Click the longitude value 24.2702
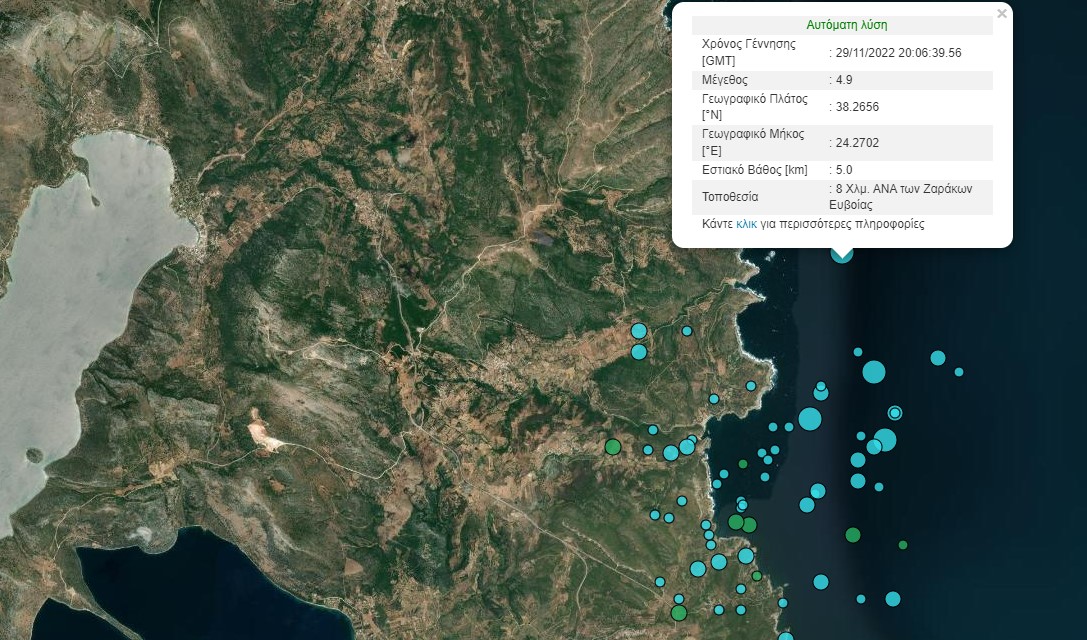Screen dimensions: 1087x640 (x=857, y=143)
